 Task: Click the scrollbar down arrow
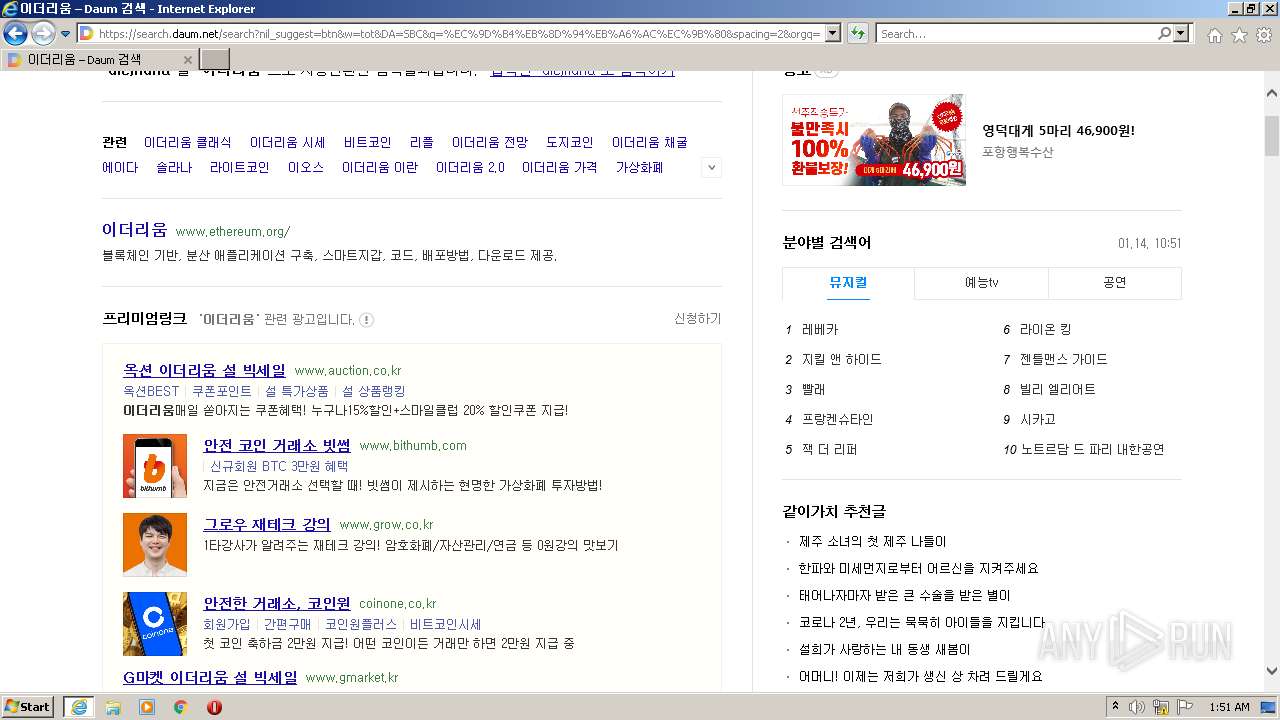point(1272,671)
